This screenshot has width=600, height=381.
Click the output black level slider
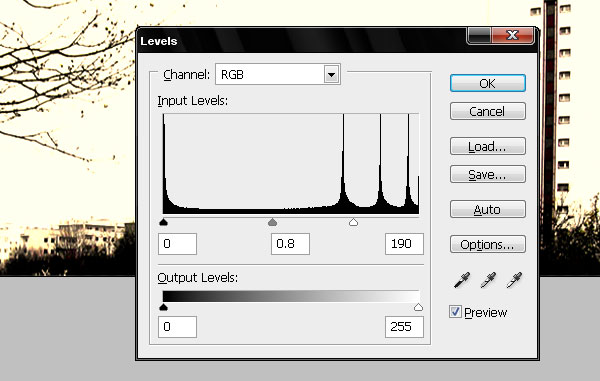click(164, 307)
